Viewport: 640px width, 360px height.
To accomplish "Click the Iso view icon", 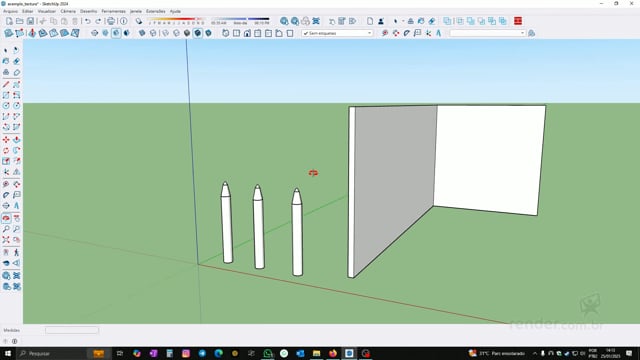I will click(226, 33).
